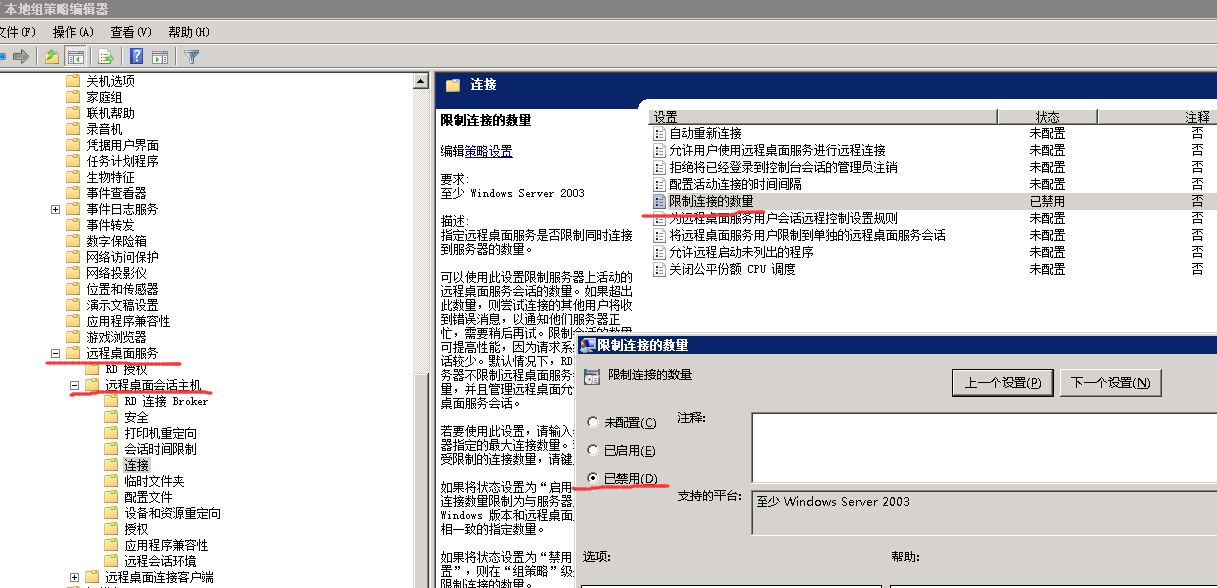Click folder icon of 临时文件夹
This screenshot has height=588, width=1217.
(x=111, y=481)
